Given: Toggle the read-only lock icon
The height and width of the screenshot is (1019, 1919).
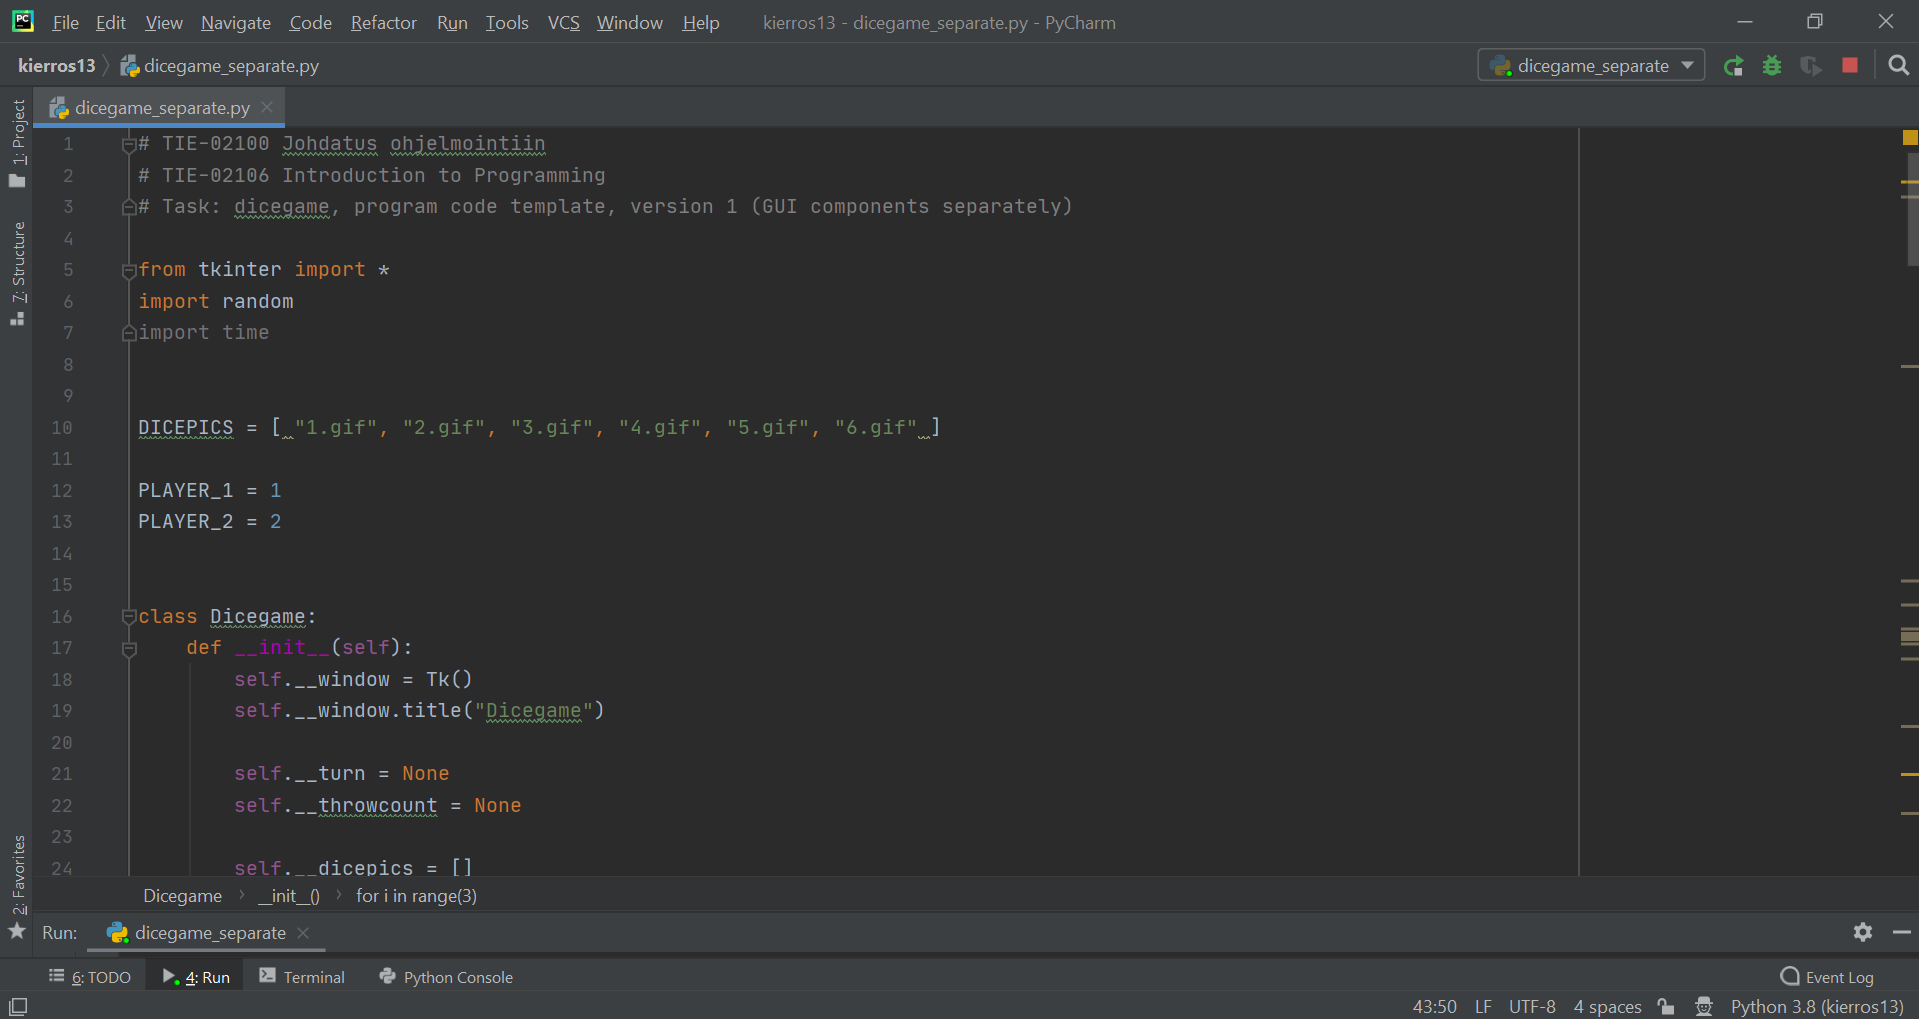Looking at the screenshot, I should 1666,1006.
